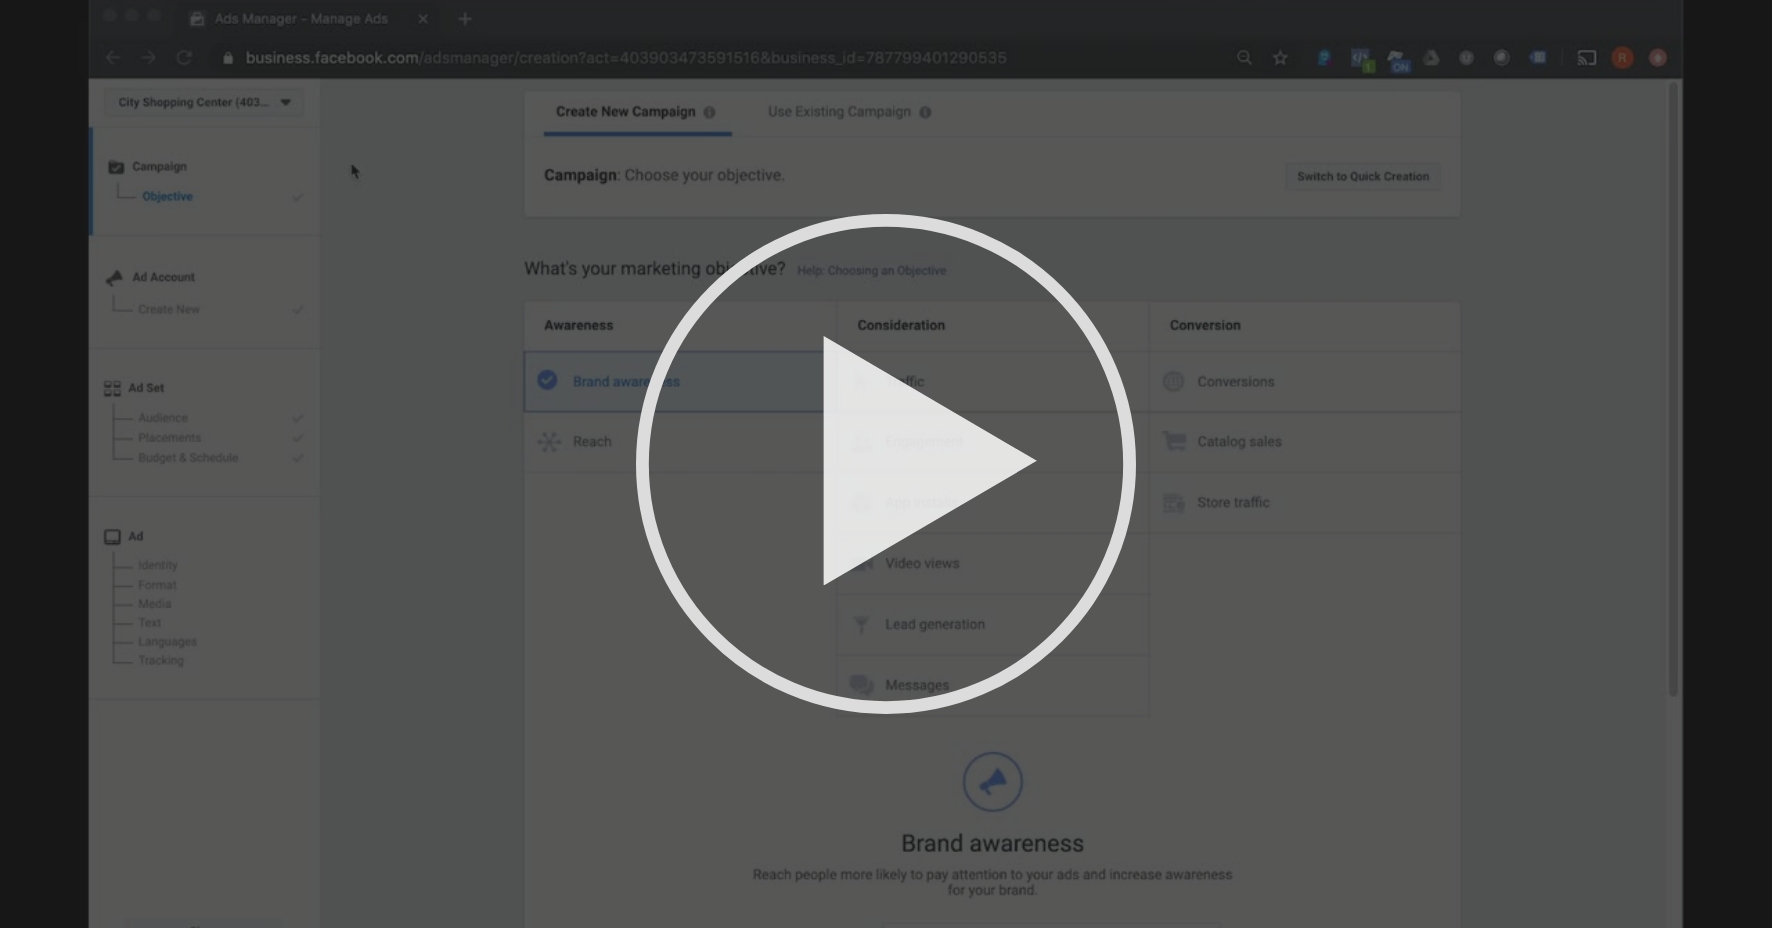Click the browser forward arrow
Viewport: 1772px width, 928px height.
[148, 58]
